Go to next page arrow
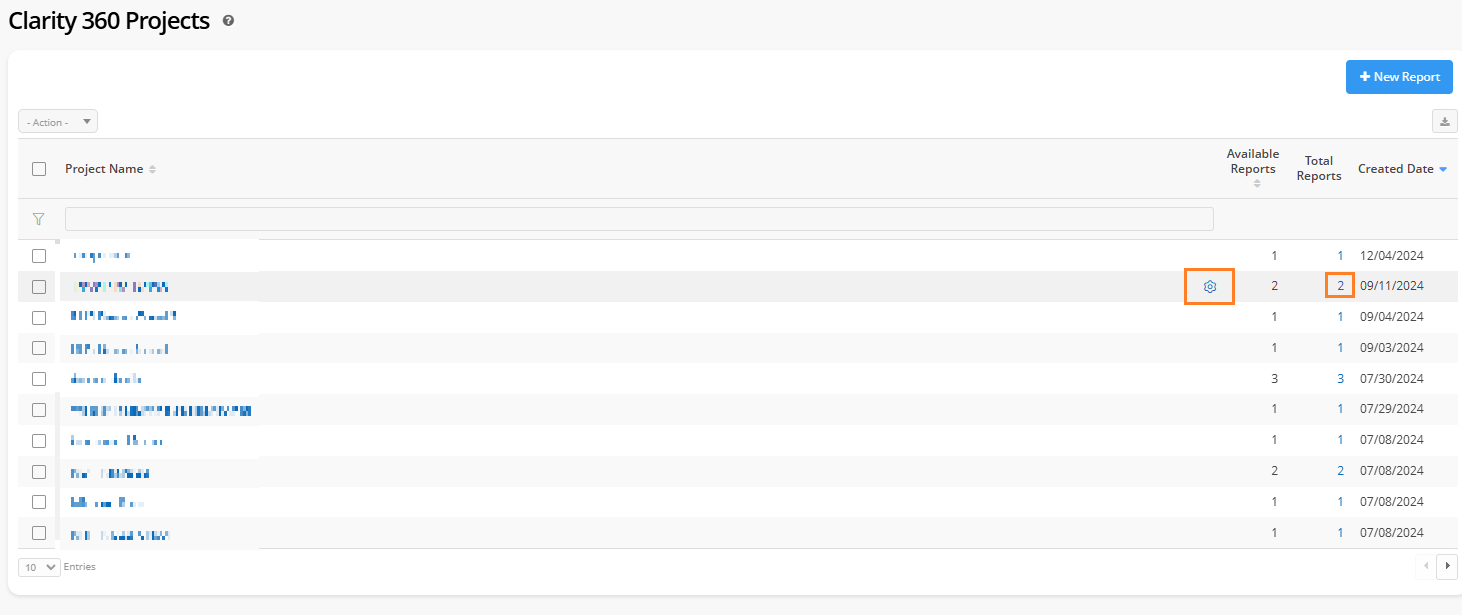1462x615 pixels. [1446, 567]
